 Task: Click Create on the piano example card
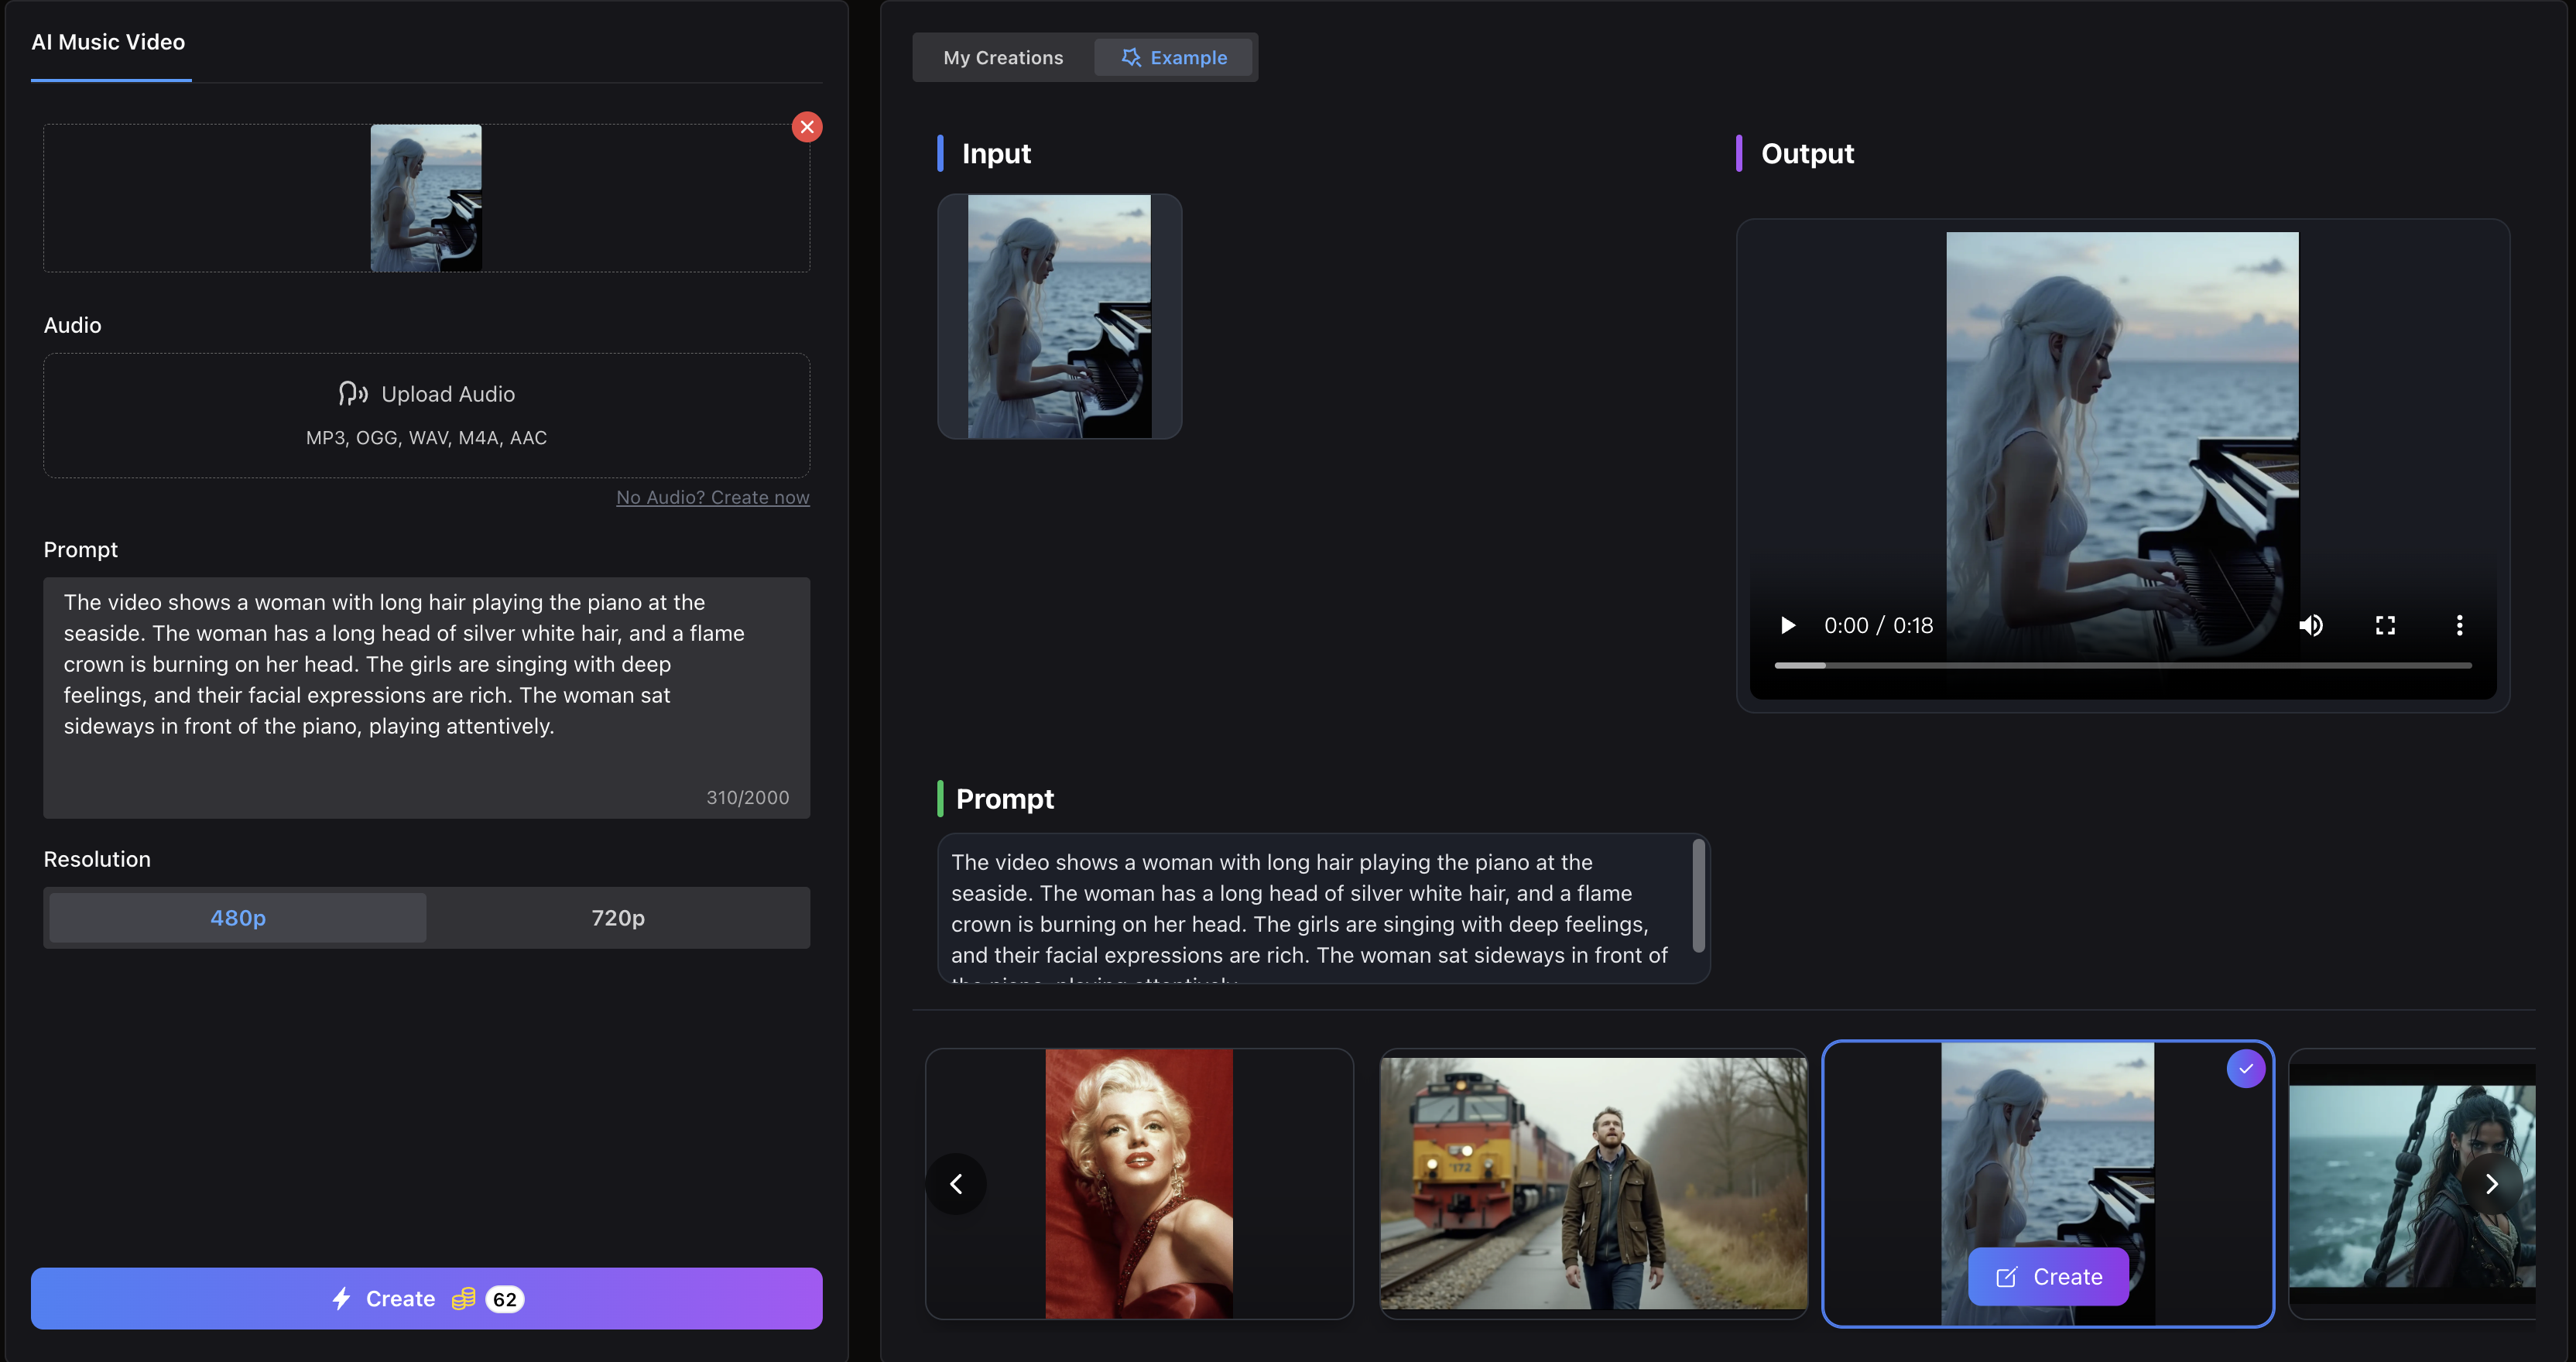(2048, 1276)
